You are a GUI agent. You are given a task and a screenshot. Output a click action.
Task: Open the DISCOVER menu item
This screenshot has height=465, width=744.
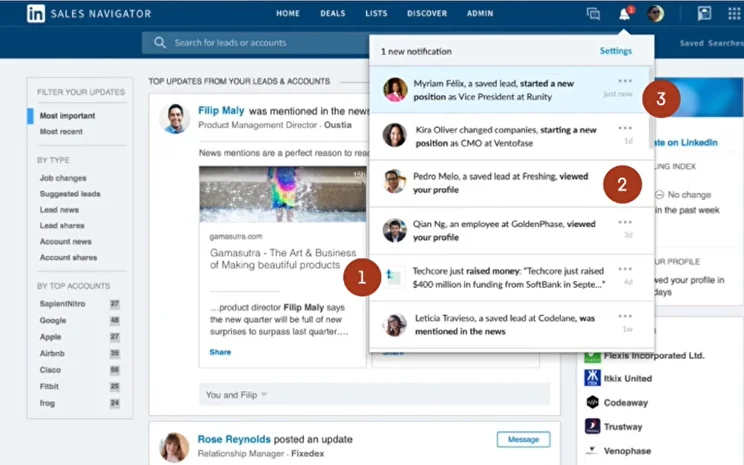pos(427,13)
